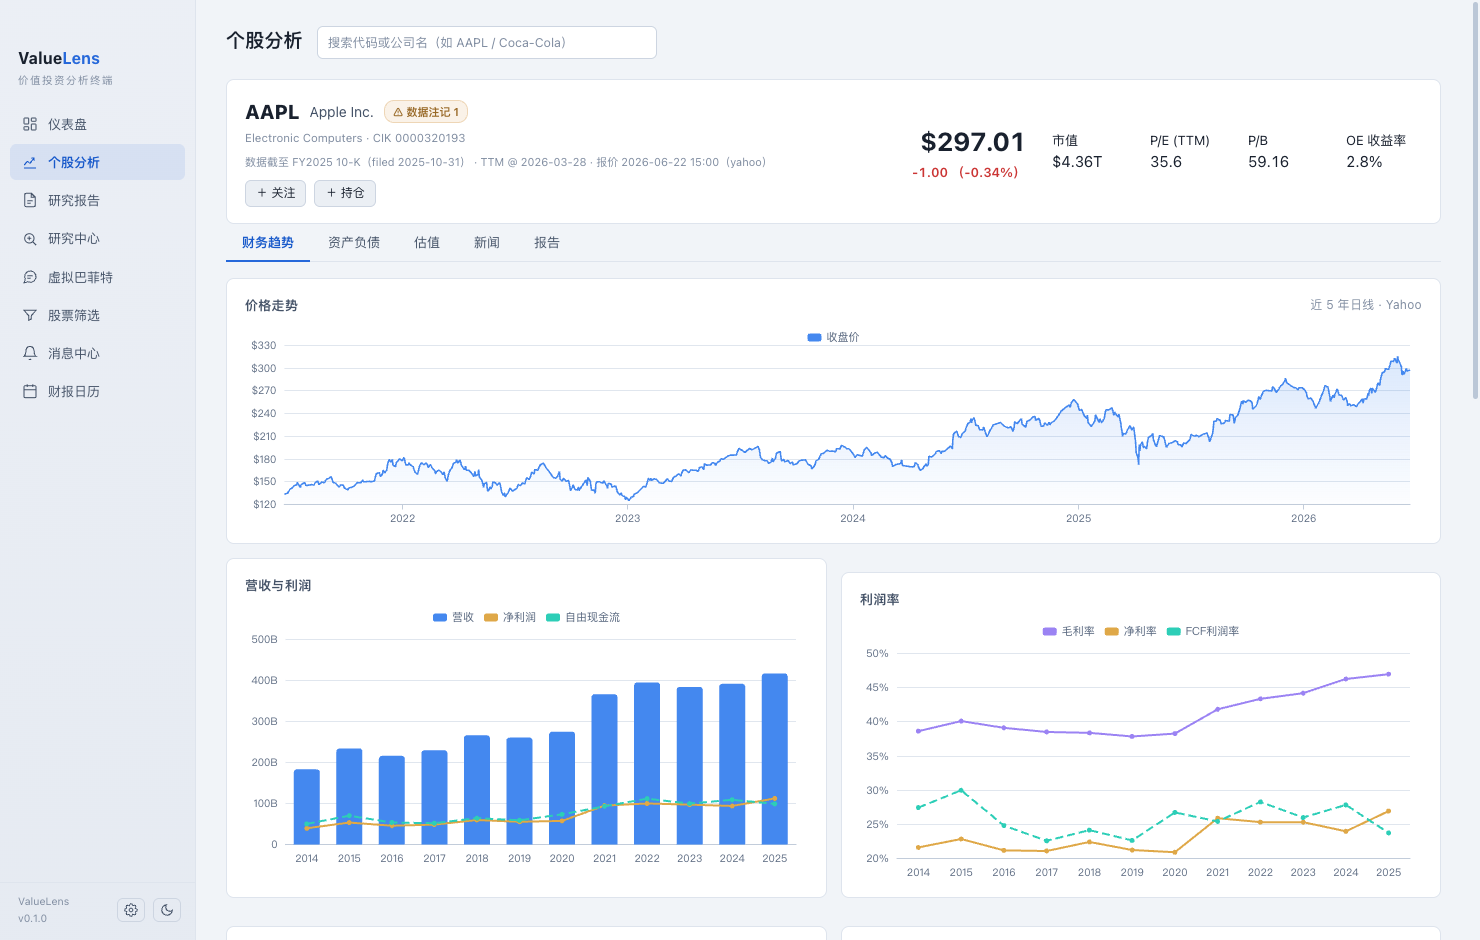
Task: Click the 近 5 年日线 · Yahoo label
Action: pos(1366,305)
